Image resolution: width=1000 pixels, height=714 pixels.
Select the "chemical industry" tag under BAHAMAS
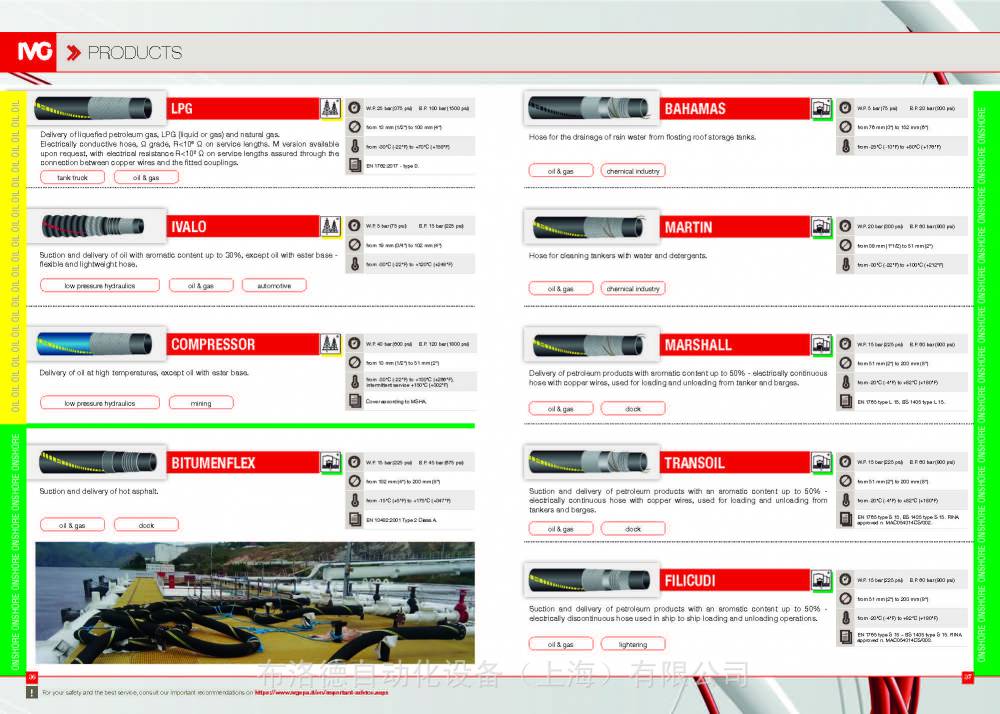[x=633, y=171]
